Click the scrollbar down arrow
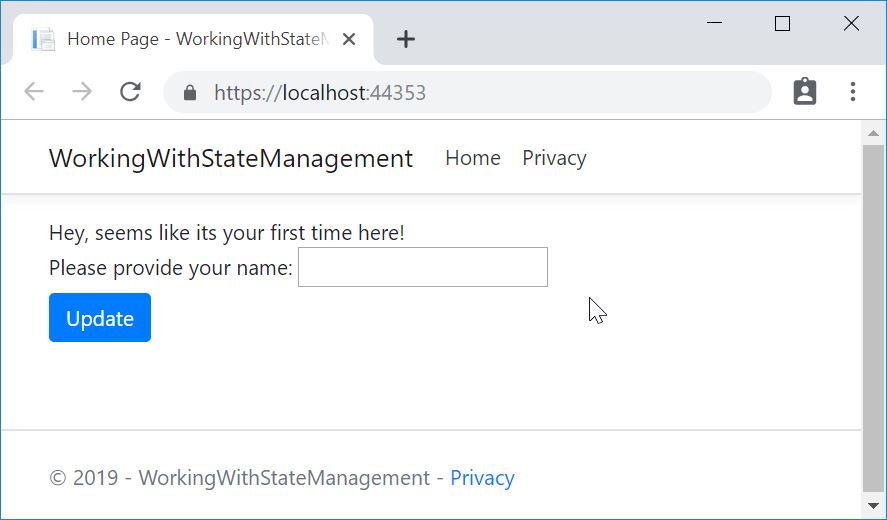 click(x=873, y=508)
